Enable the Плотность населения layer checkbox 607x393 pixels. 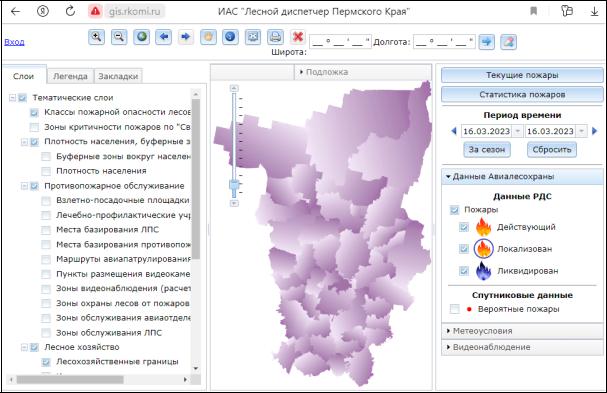(x=46, y=171)
